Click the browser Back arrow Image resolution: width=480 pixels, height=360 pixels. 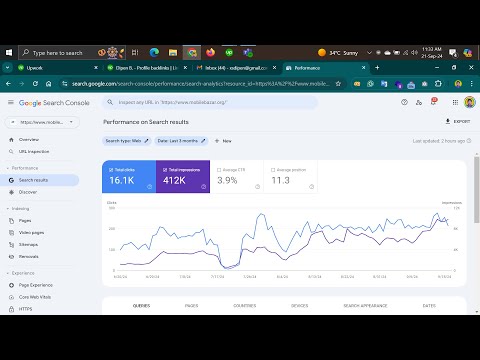tap(9, 84)
